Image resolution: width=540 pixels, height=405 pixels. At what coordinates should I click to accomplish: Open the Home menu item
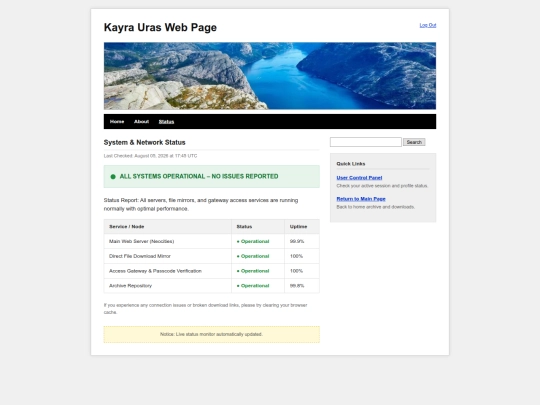point(117,122)
